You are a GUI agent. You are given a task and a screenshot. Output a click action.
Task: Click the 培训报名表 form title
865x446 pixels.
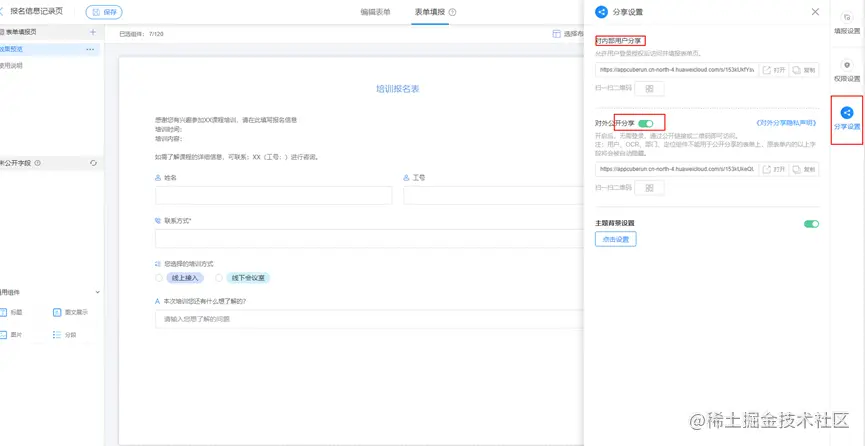point(397,89)
